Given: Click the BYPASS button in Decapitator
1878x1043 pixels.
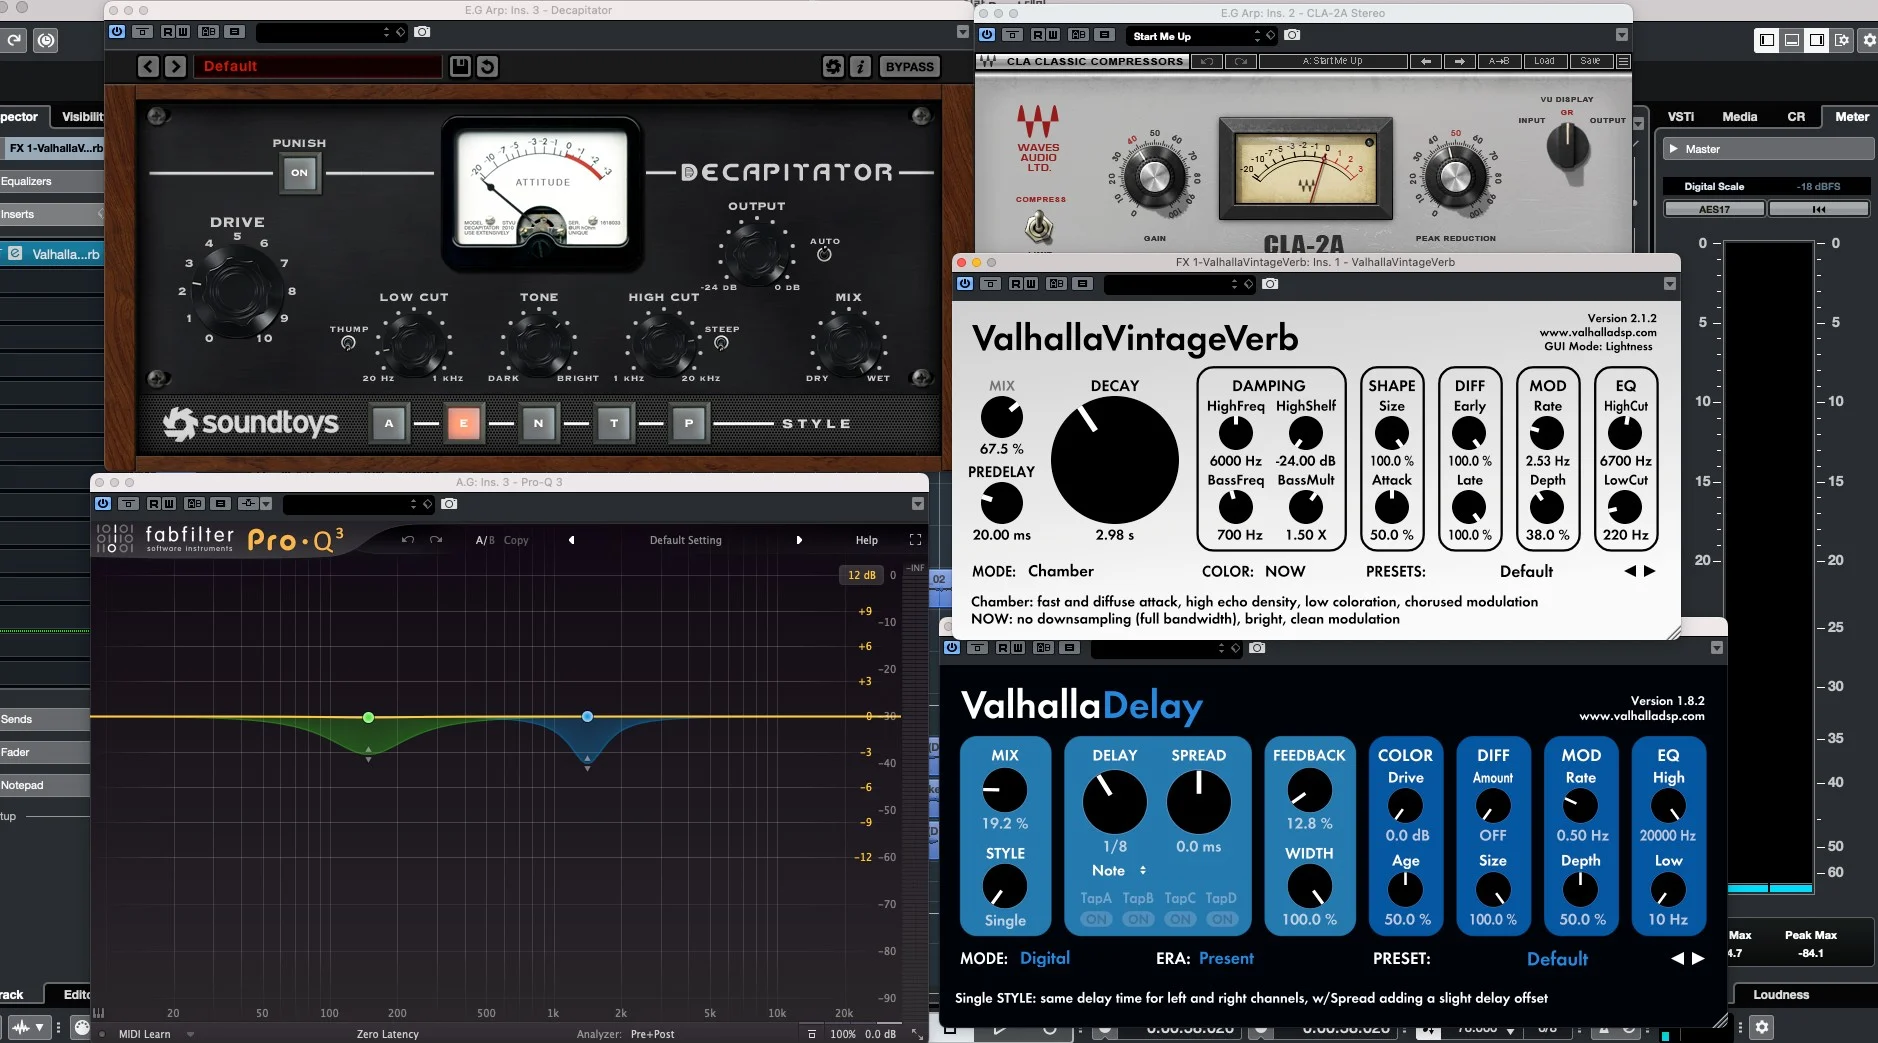Looking at the screenshot, I should pos(910,66).
